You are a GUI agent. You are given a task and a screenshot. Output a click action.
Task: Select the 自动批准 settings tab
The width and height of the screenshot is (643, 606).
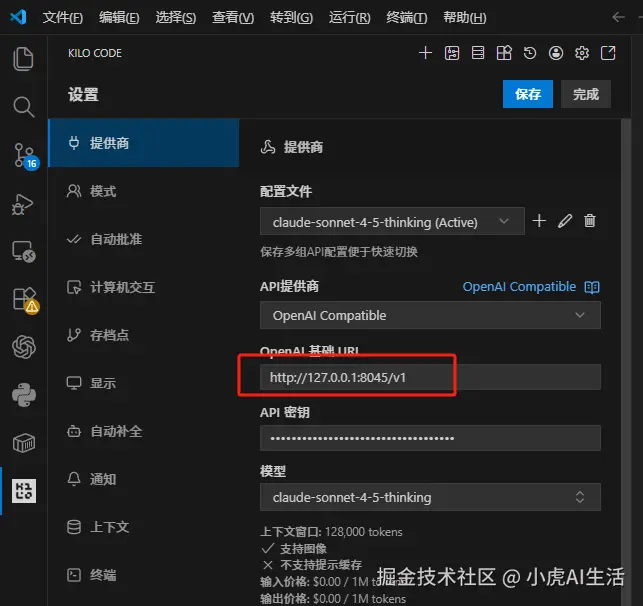coord(144,239)
